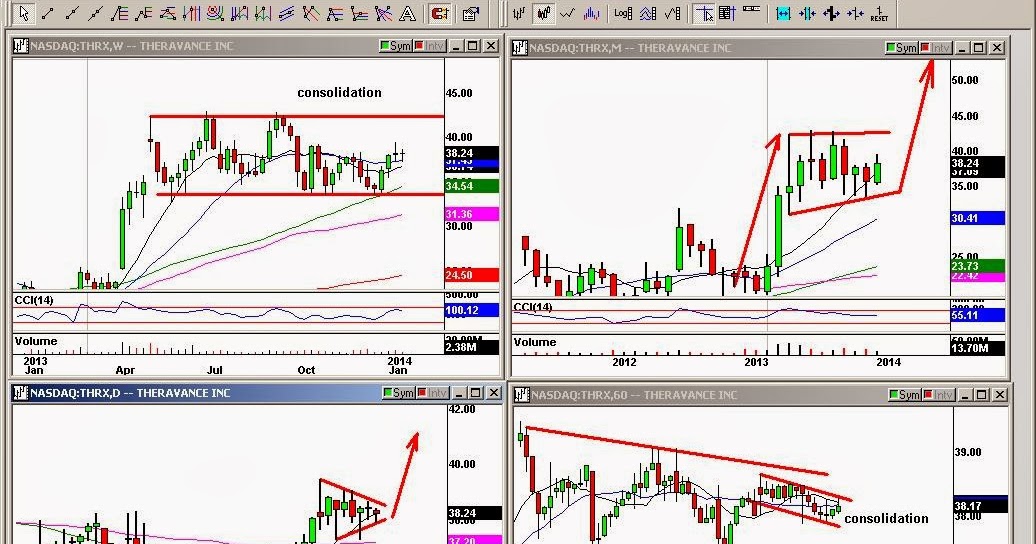Switch to candlestick chart style
The height and width of the screenshot is (544, 1036).
[x=544, y=13]
